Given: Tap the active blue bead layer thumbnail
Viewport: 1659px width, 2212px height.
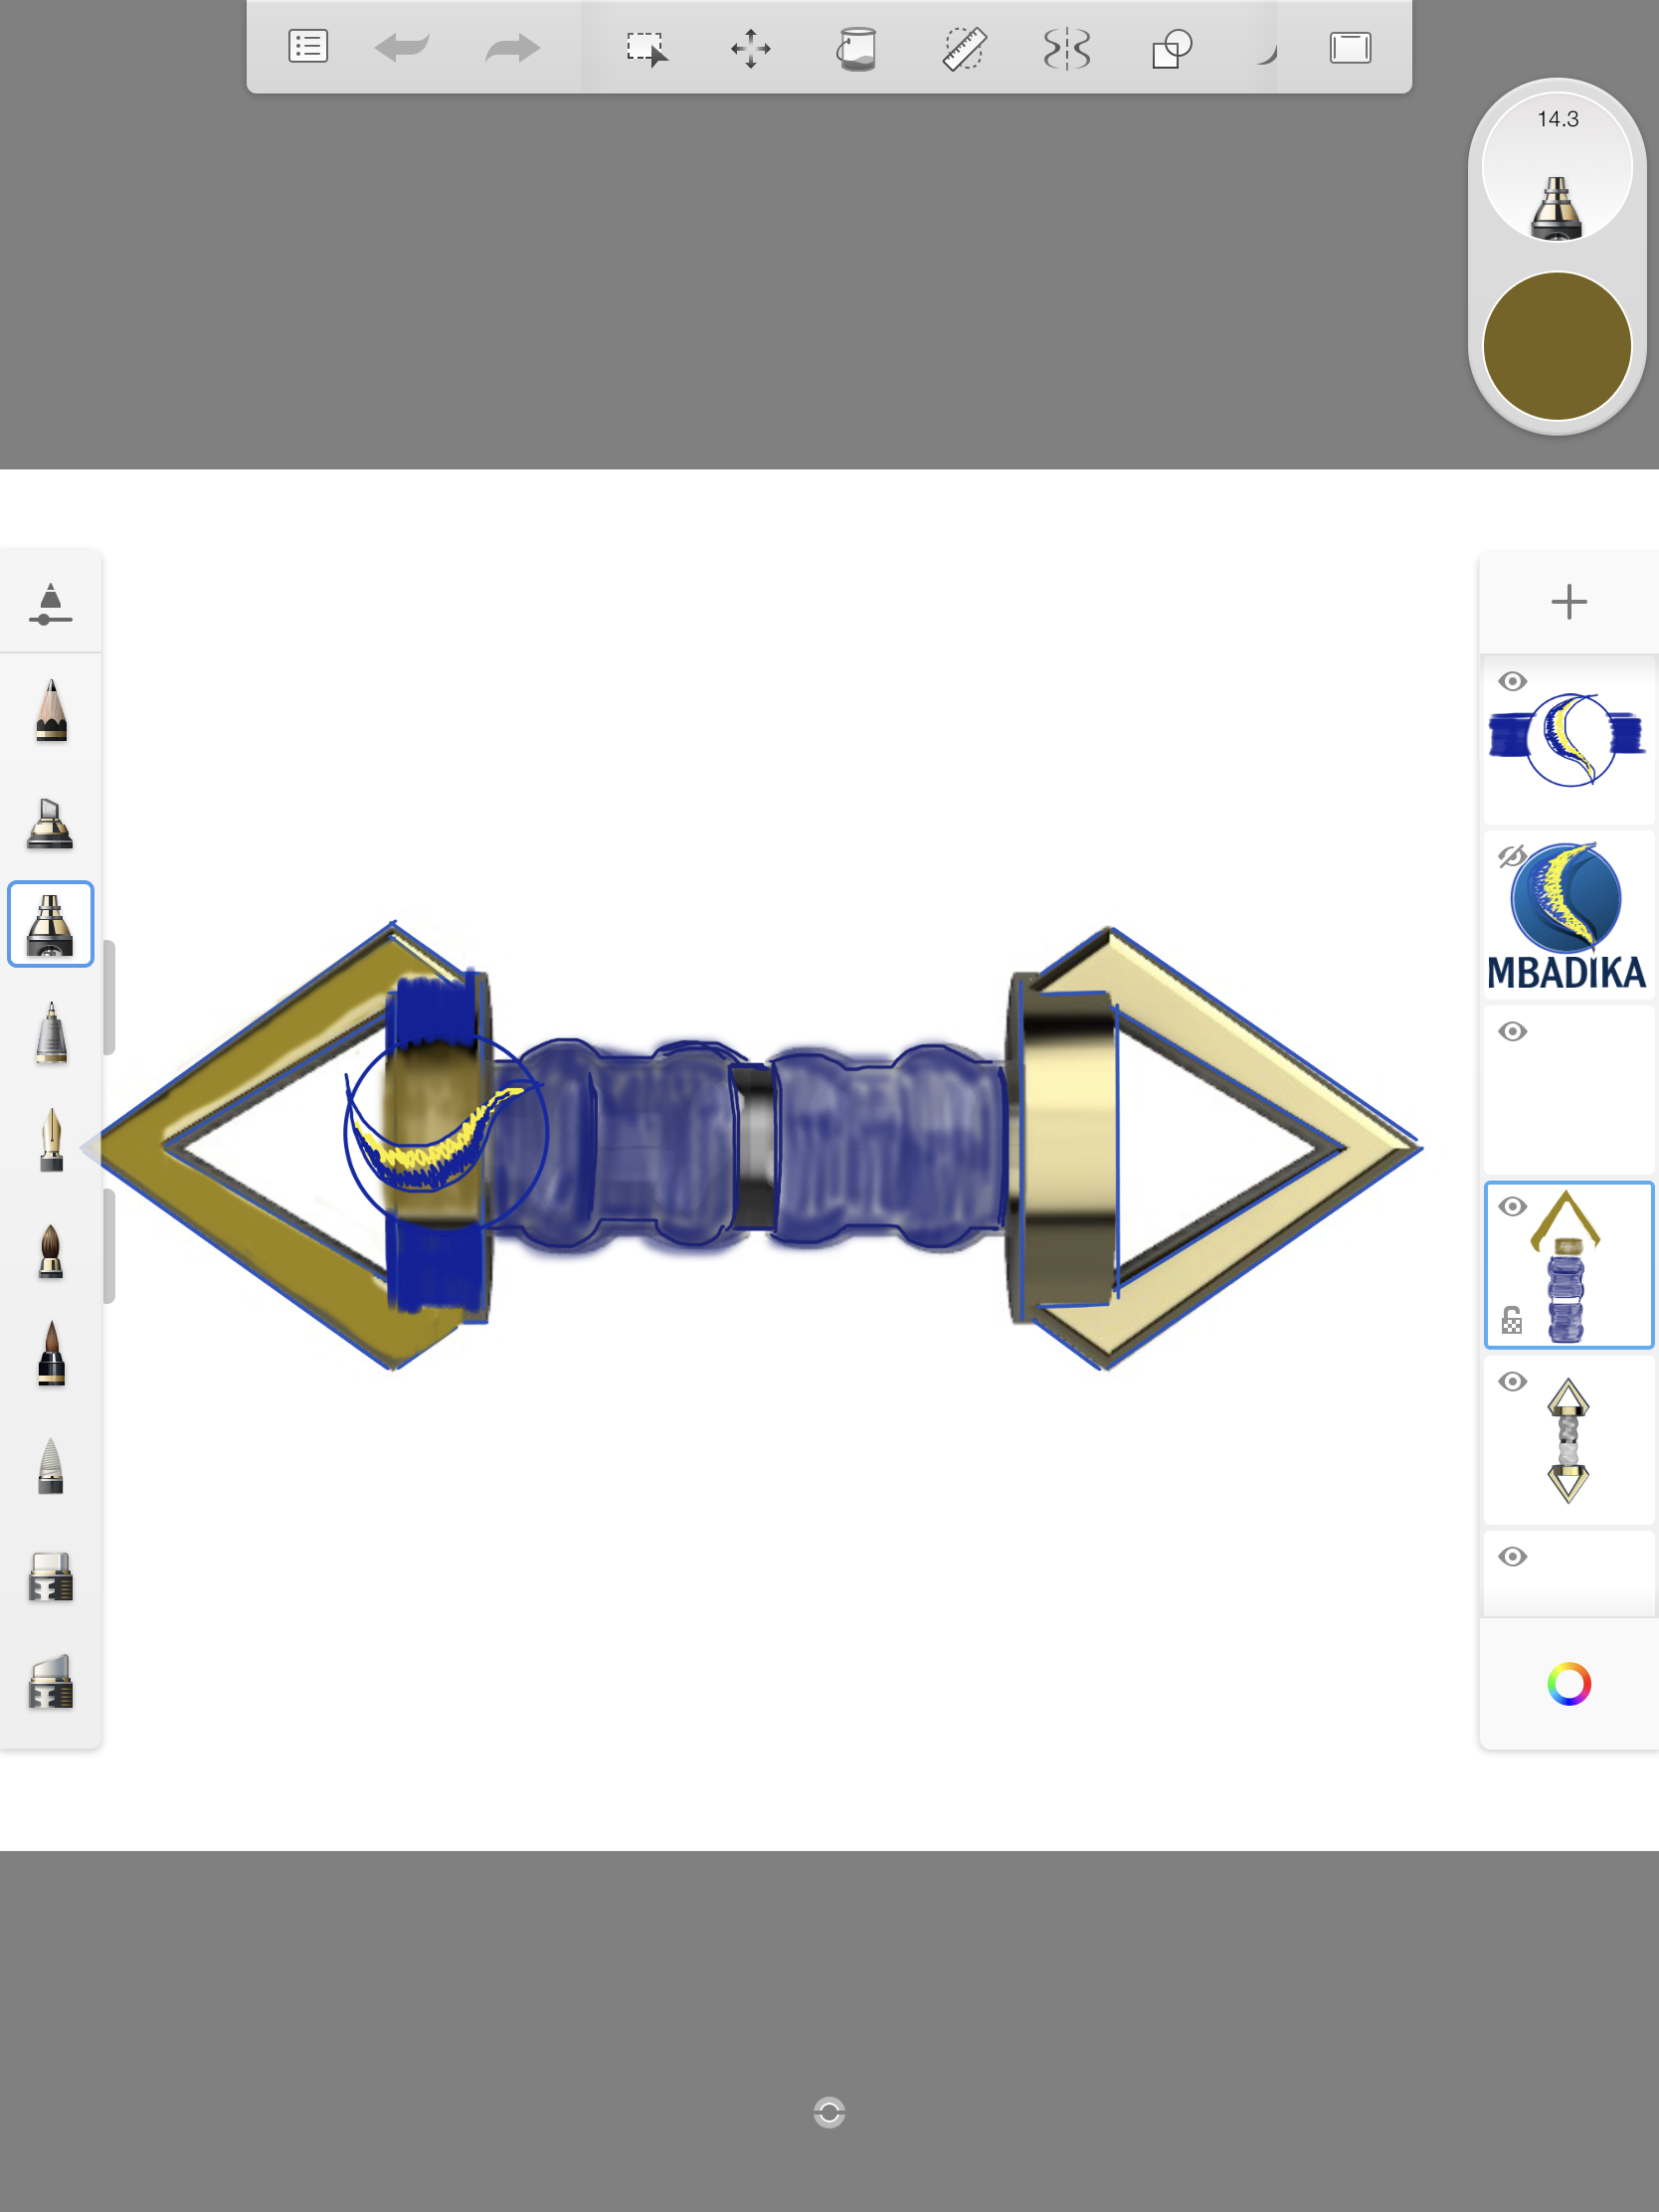Looking at the screenshot, I should click(x=1569, y=1265).
